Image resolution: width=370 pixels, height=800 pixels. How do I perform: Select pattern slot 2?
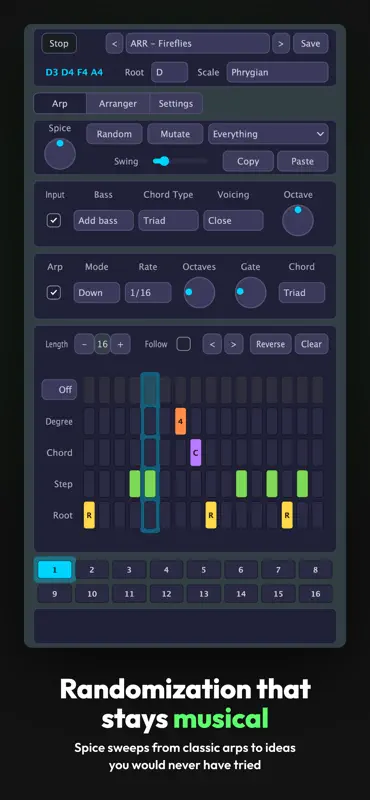(92, 569)
